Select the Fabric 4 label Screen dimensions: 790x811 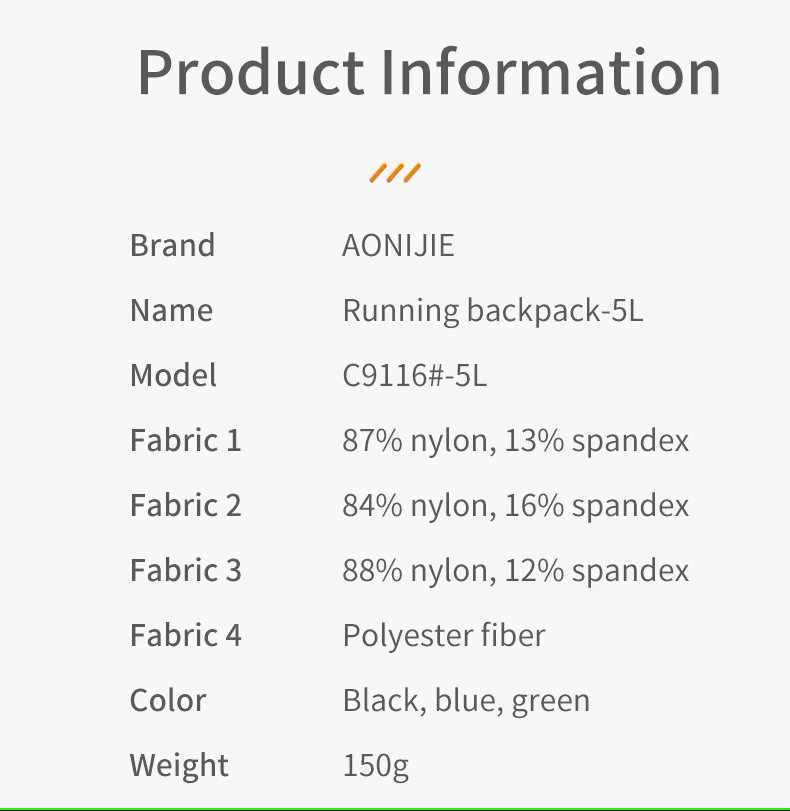click(185, 635)
